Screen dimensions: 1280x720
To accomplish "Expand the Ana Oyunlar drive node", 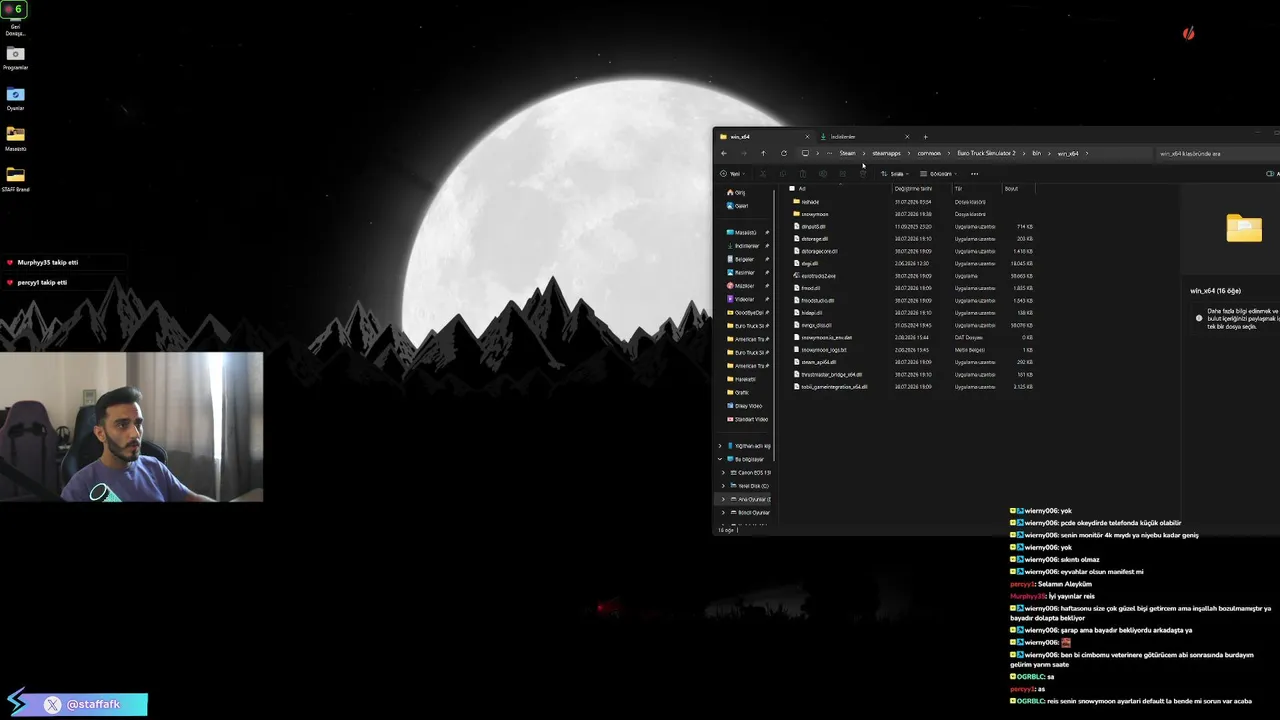I will coord(723,499).
